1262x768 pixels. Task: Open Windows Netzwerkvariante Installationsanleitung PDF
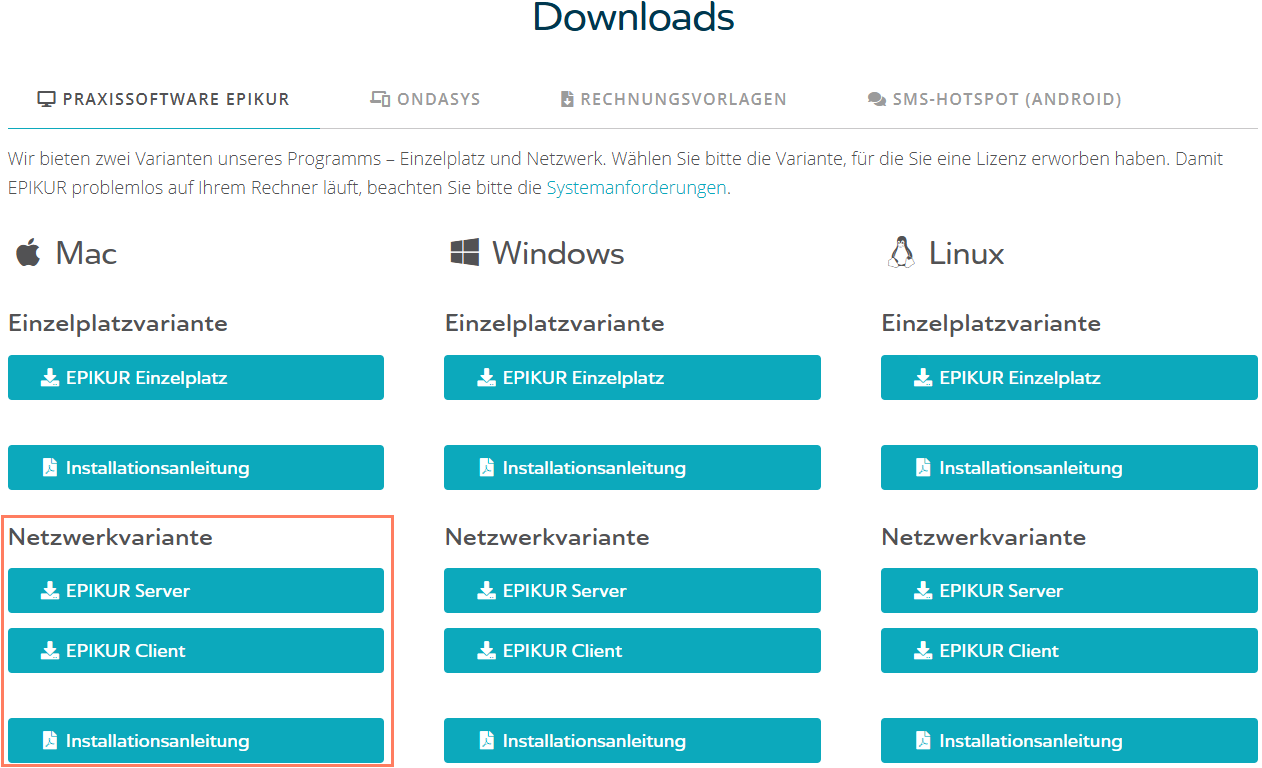[632, 741]
